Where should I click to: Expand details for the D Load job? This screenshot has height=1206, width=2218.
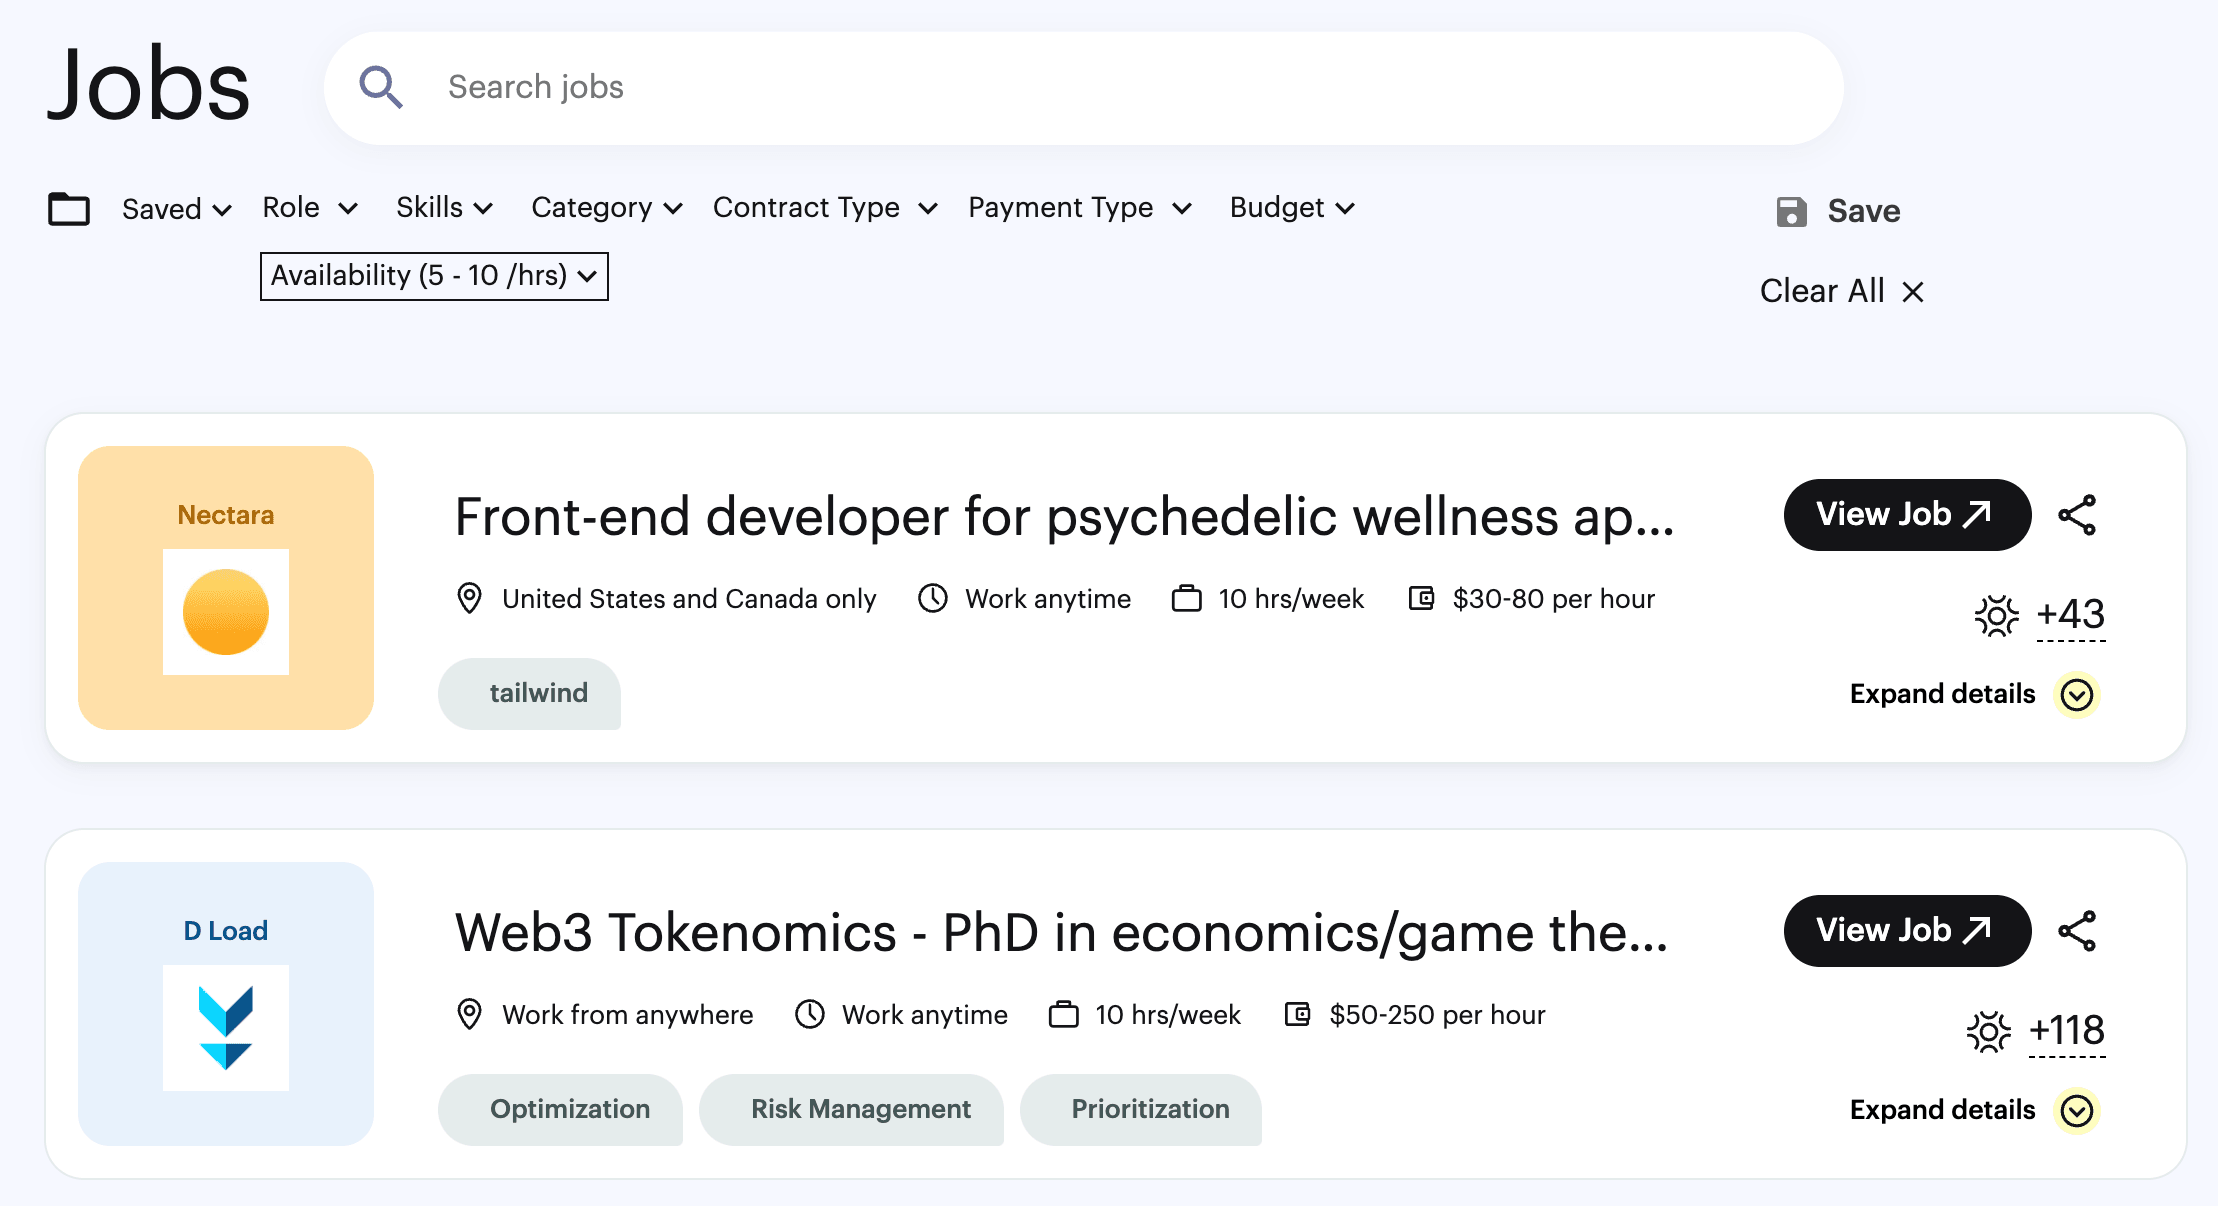(x=2077, y=1111)
